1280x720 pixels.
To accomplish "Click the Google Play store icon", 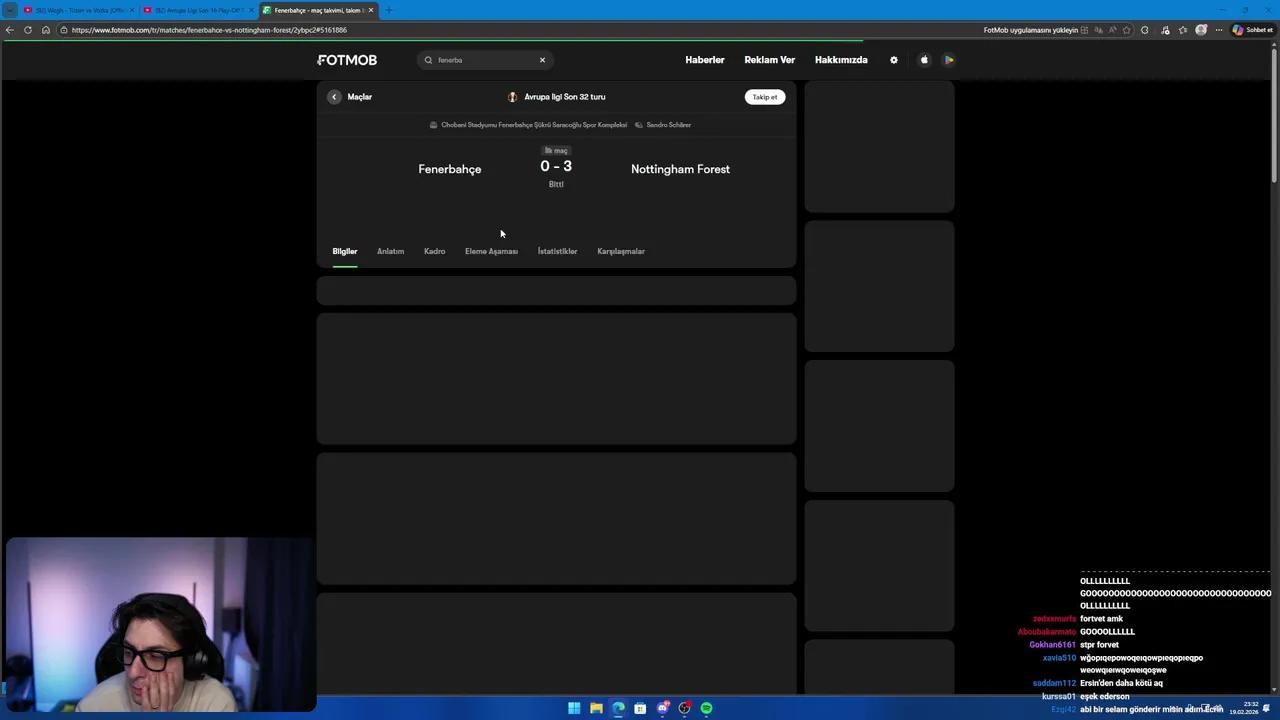I will tap(949, 60).
